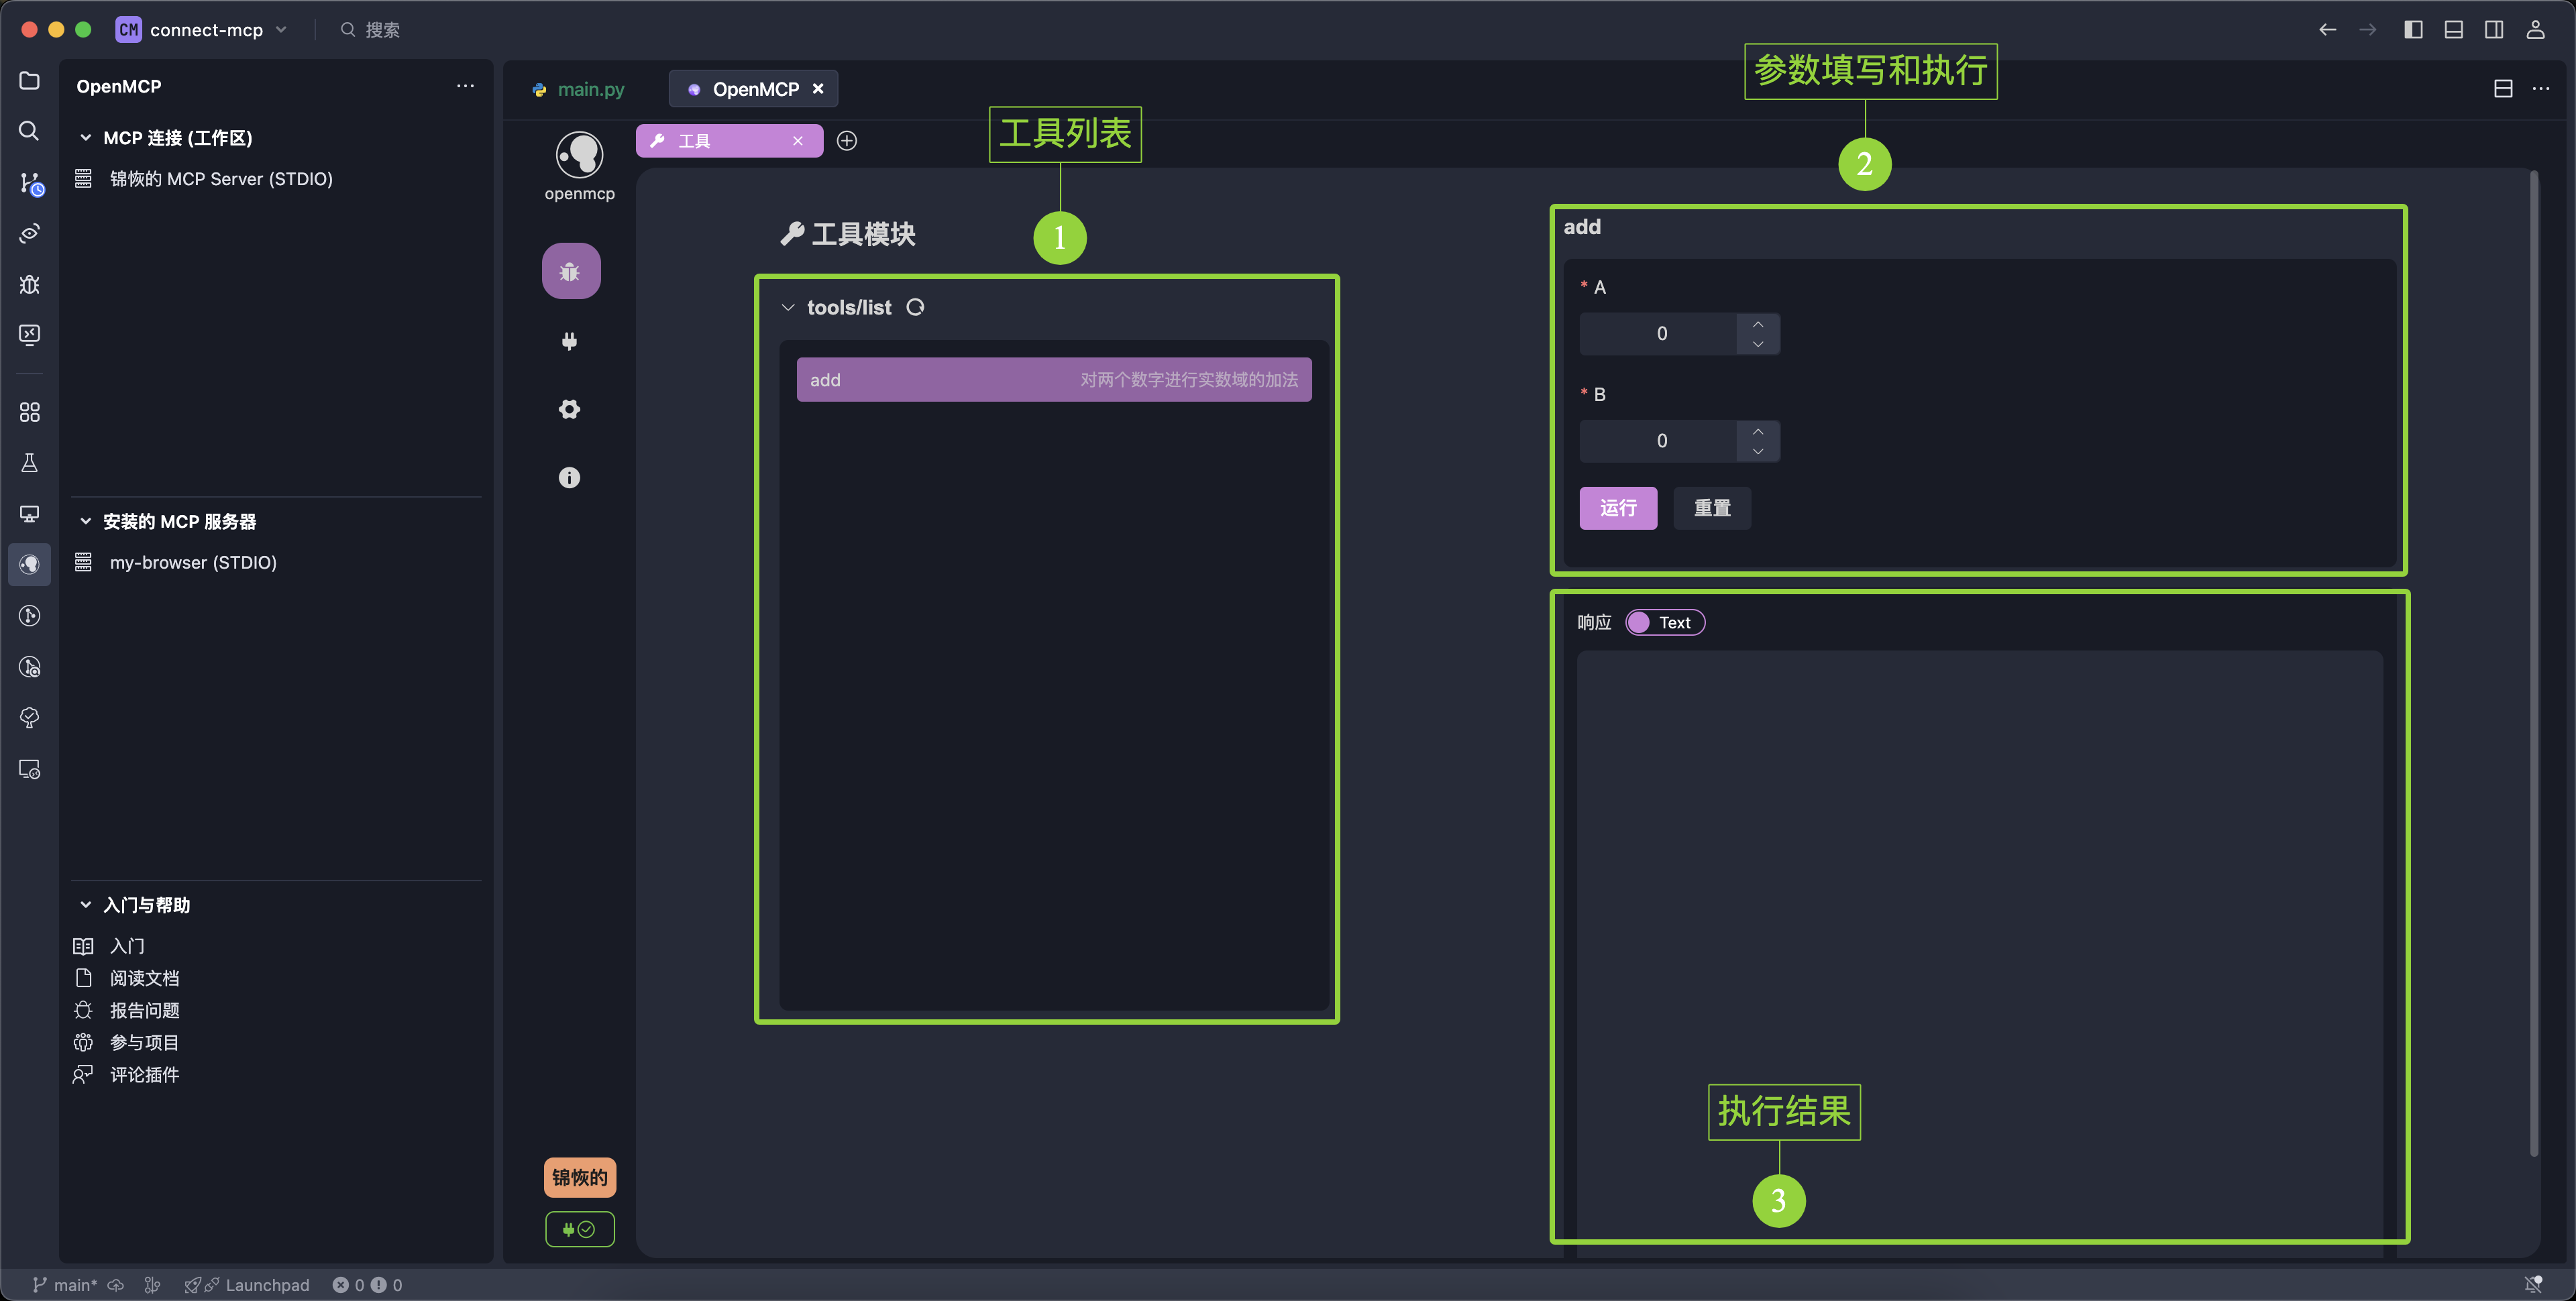Open the plug connection icon in sidebar
Image resolution: width=2576 pixels, height=1301 pixels.
(x=569, y=342)
